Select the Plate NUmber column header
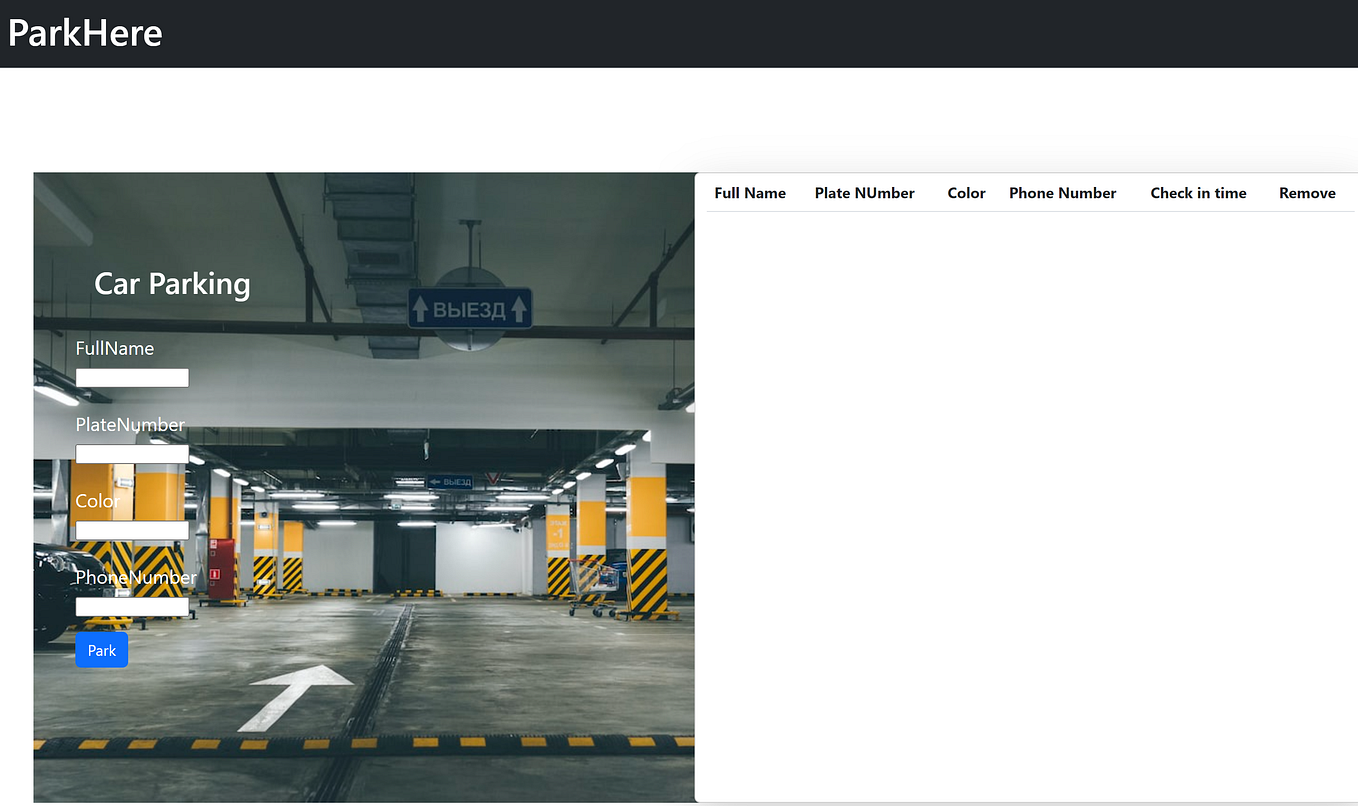 coord(864,193)
